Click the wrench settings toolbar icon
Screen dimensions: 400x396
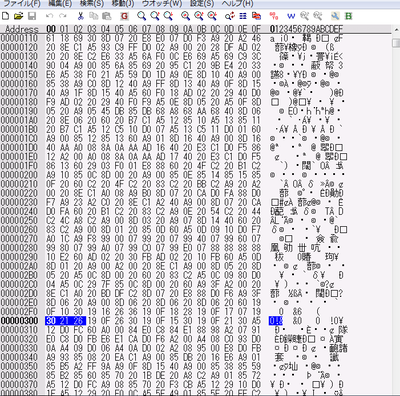(x=335, y=16)
